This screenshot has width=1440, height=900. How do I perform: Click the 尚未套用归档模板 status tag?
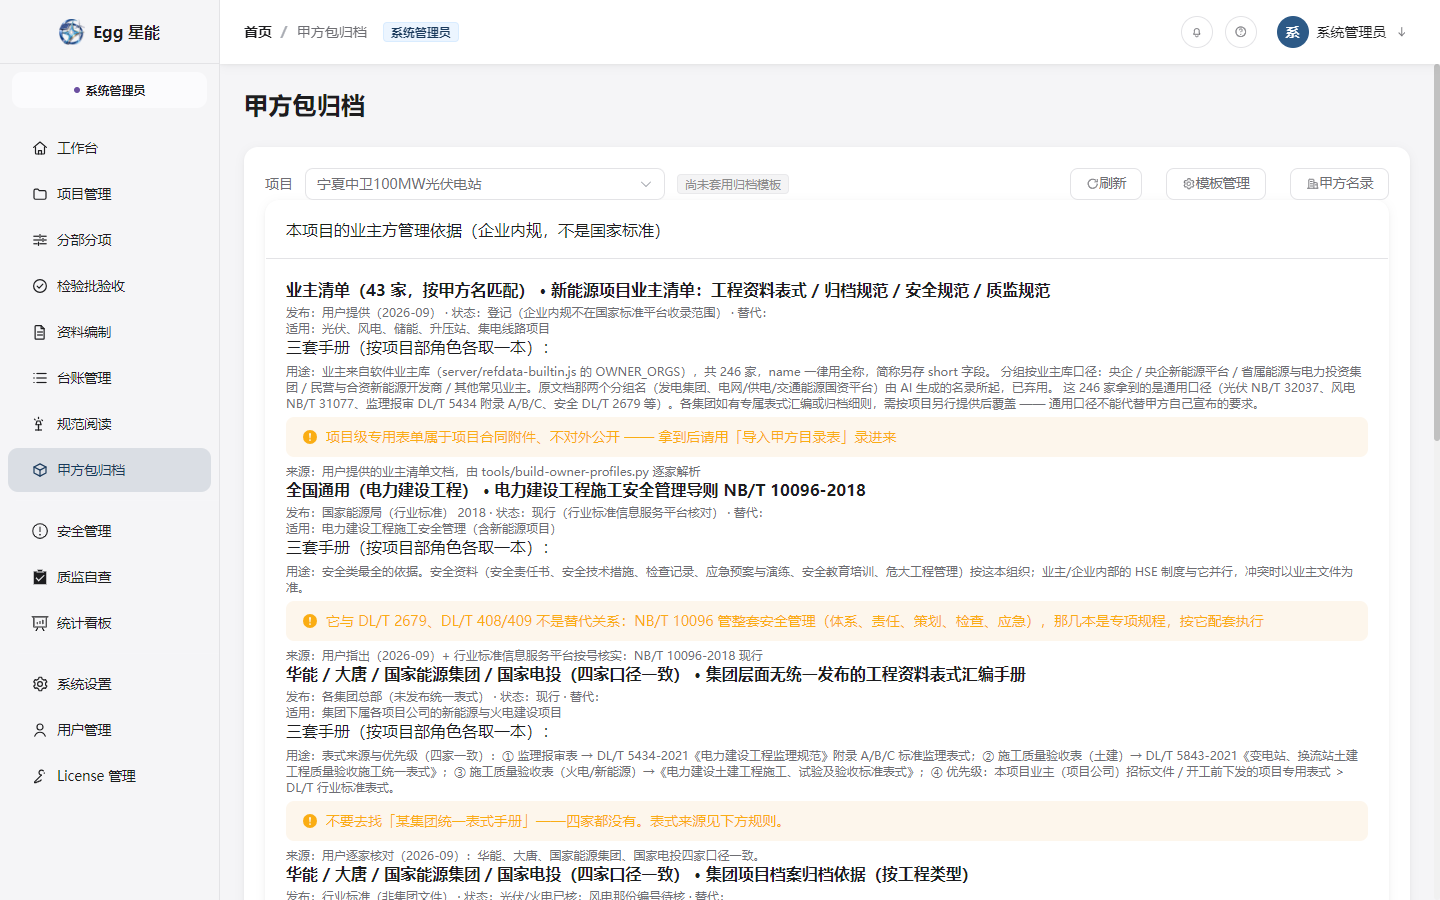pos(733,185)
